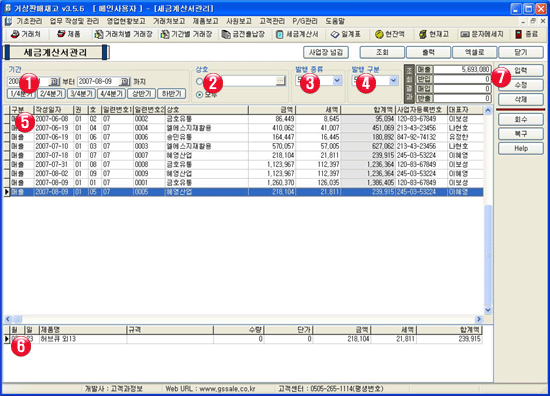Click the Help button
Screen dimensions: 550x396
pyautogui.click(x=521, y=148)
